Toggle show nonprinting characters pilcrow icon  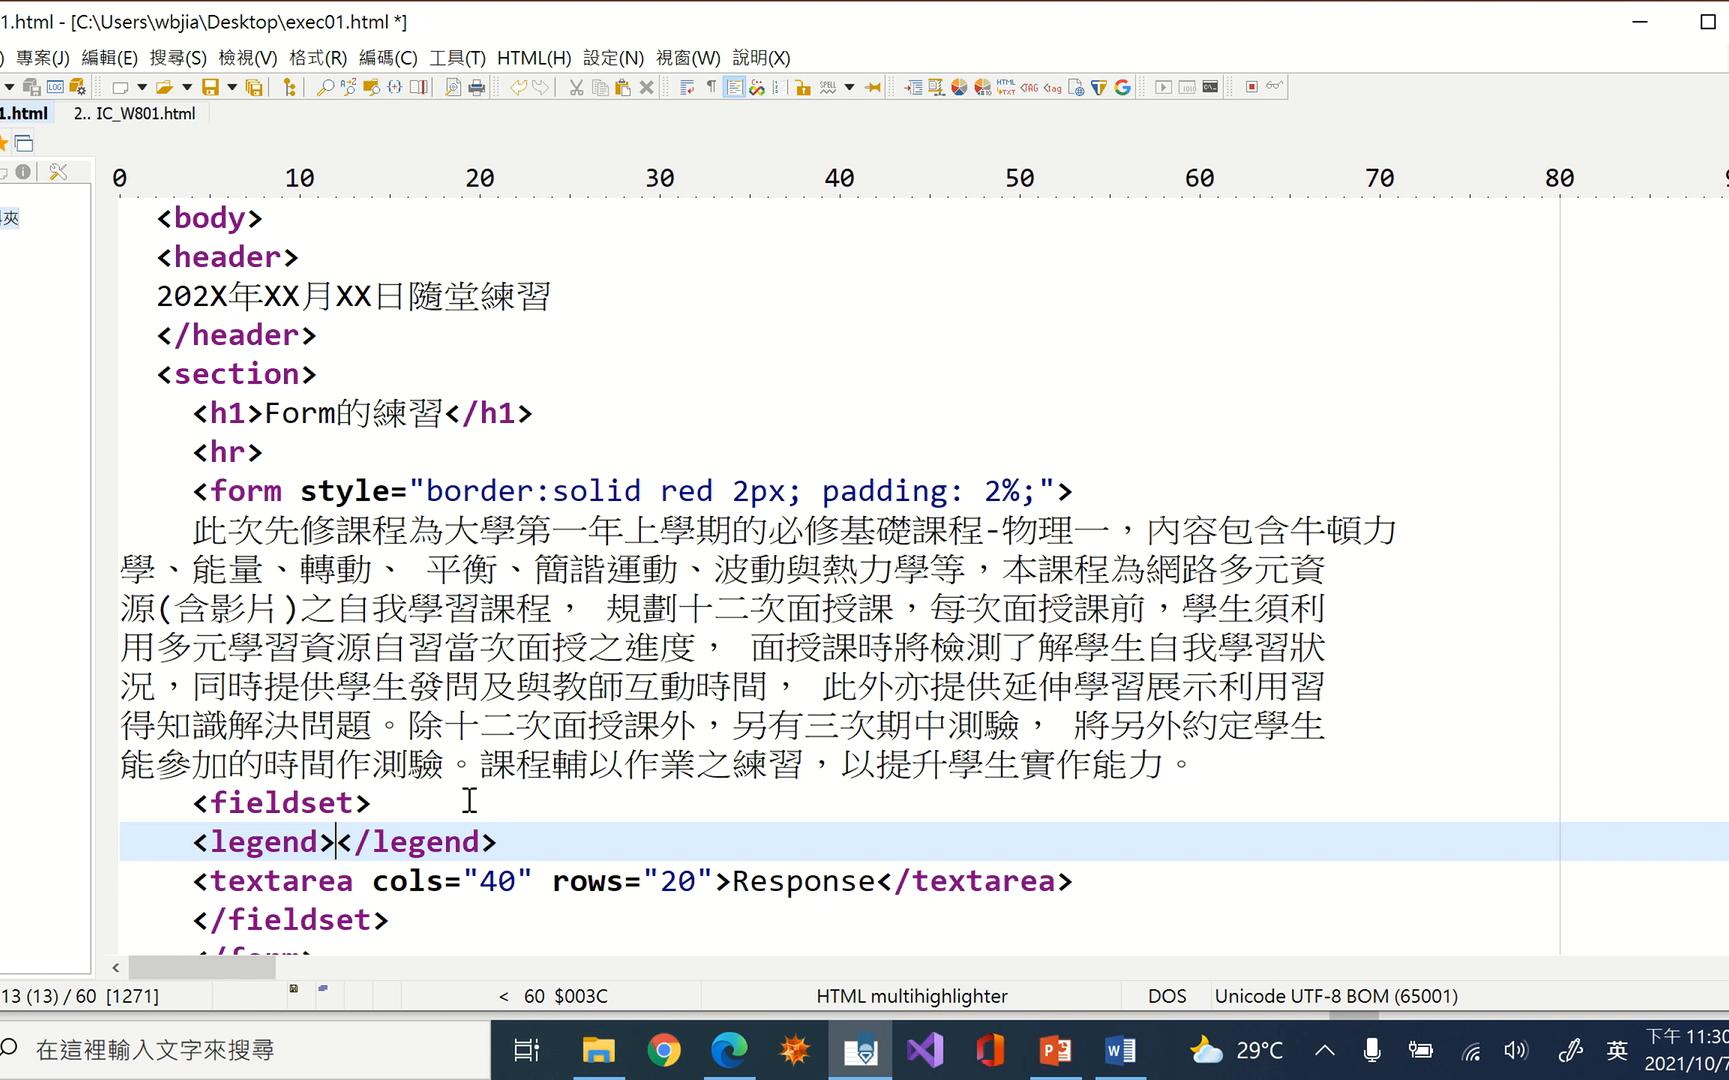point(711,87)
